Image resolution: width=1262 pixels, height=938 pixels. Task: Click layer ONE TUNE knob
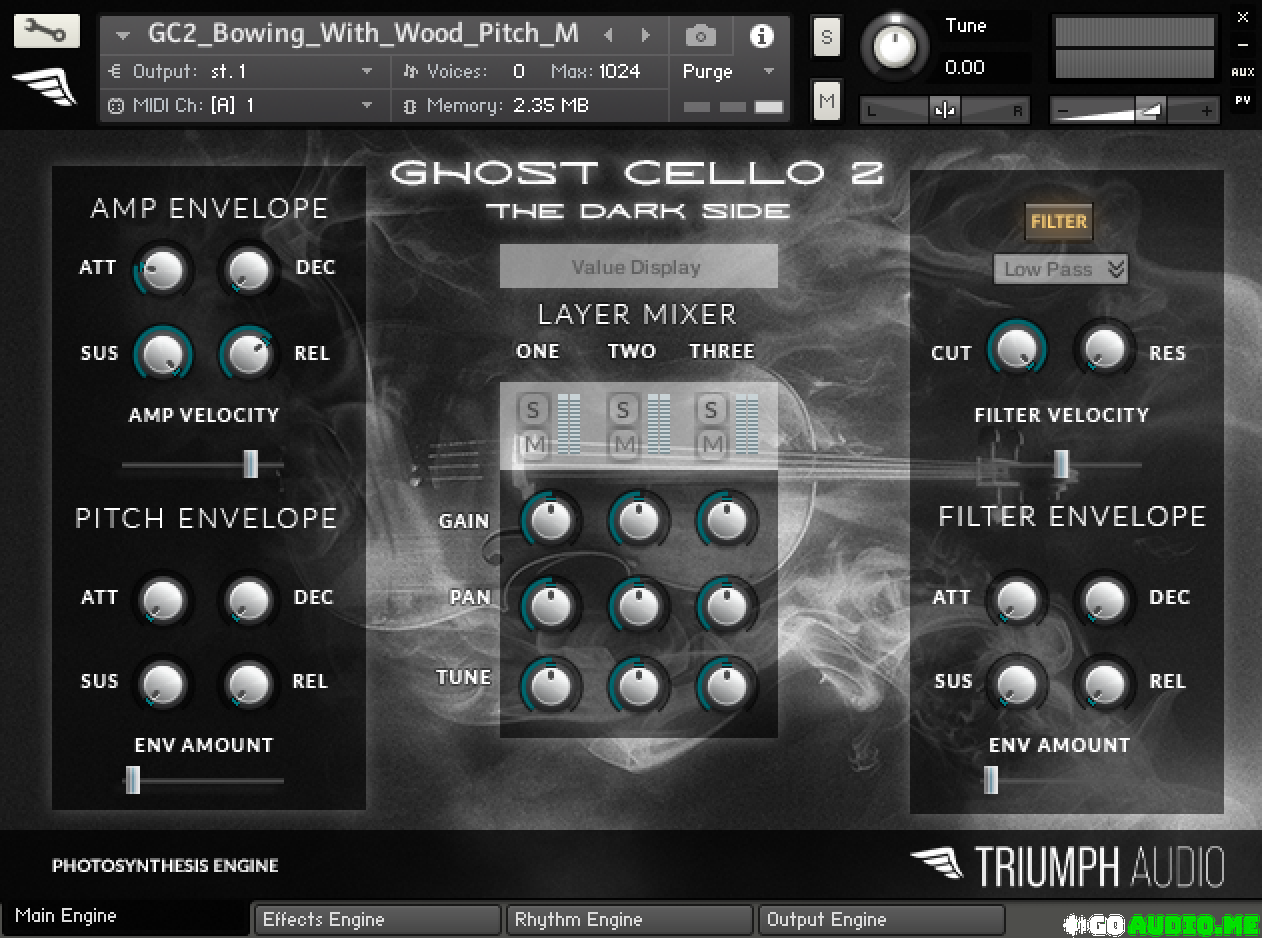(551, 685)
